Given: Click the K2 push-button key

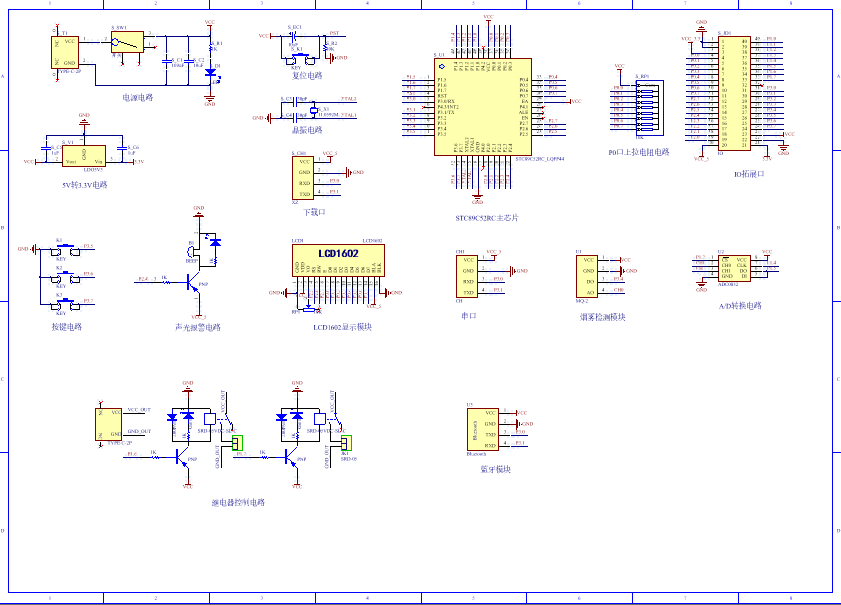Looking at the screenshot, I should coord(65,277).
